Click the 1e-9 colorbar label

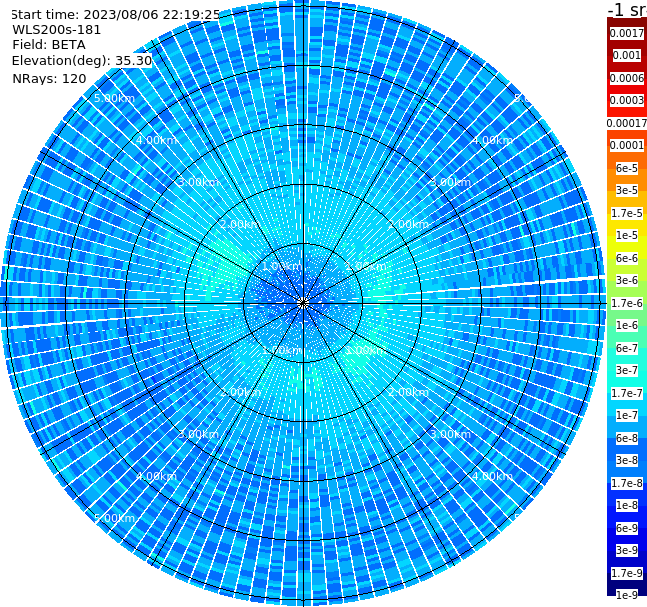(x=627, y=595)
